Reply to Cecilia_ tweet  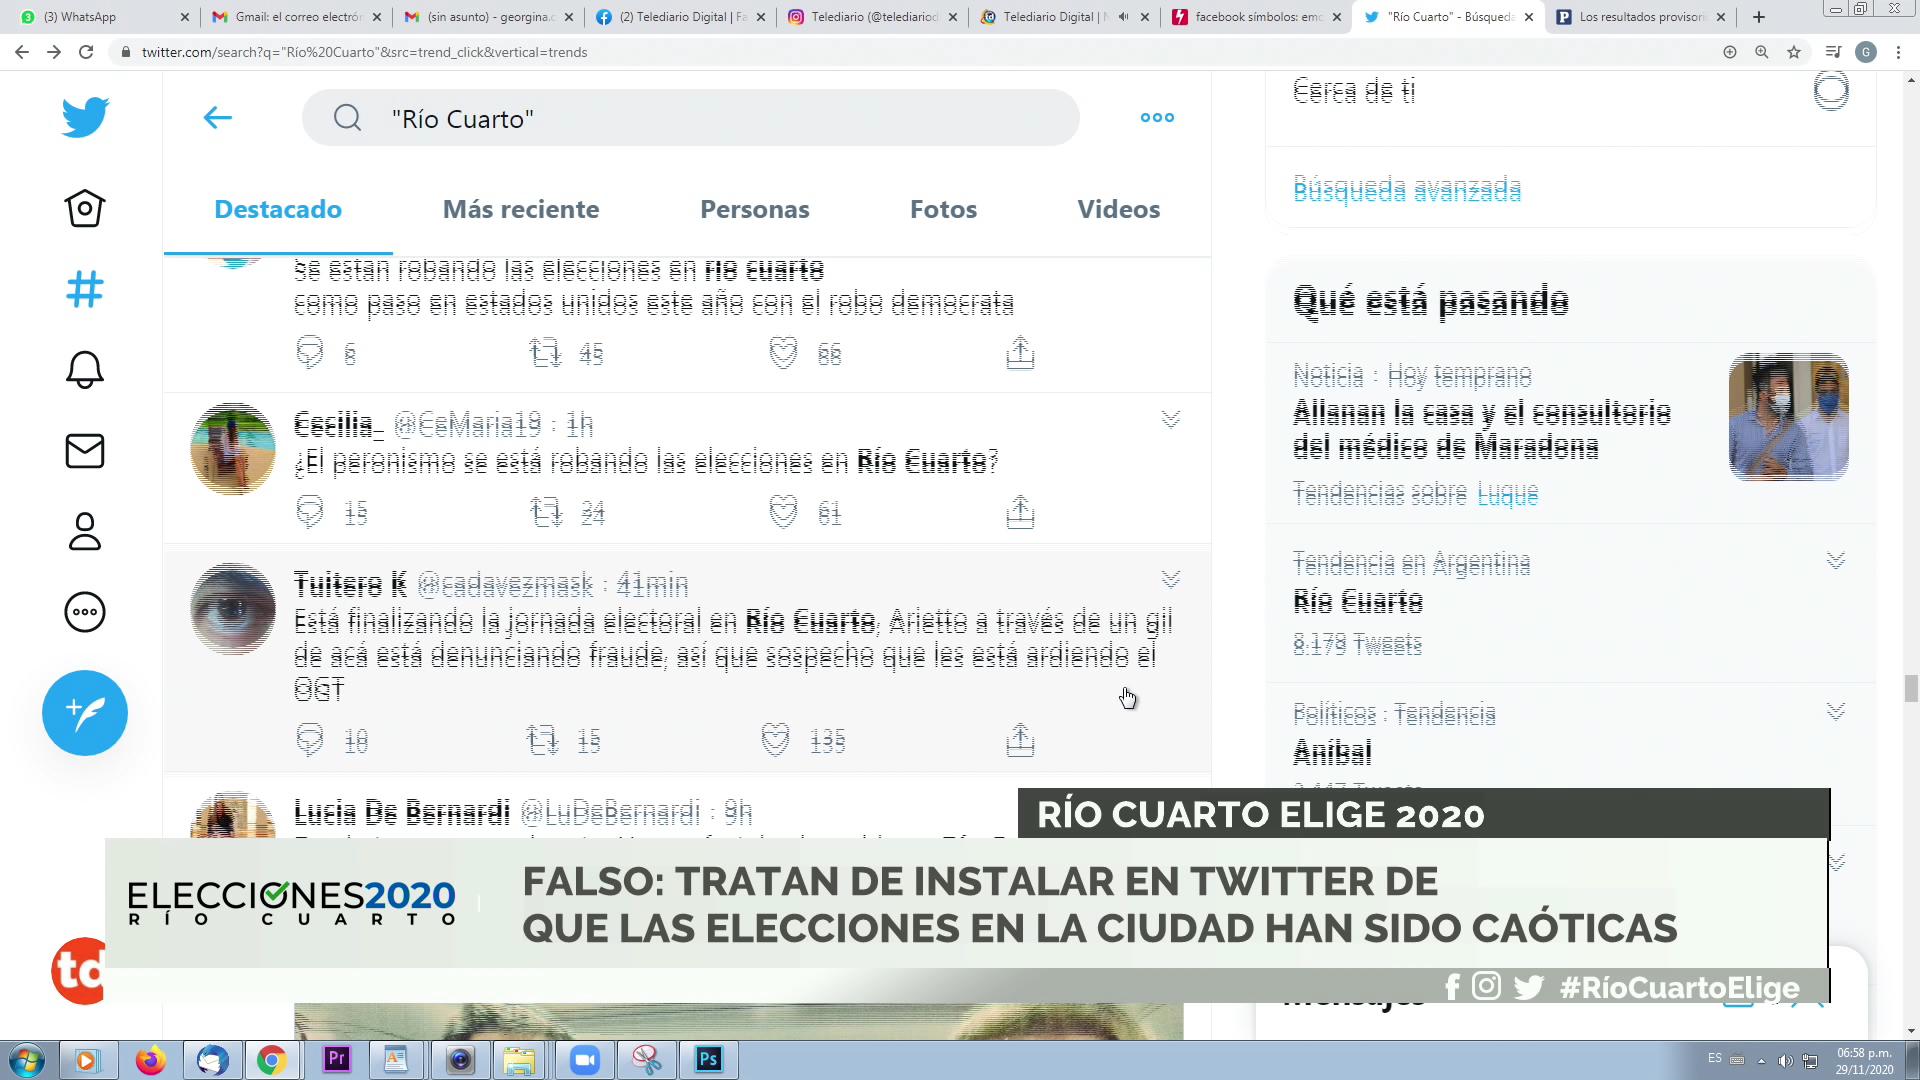pyautogui.click(x=310, y=512)
